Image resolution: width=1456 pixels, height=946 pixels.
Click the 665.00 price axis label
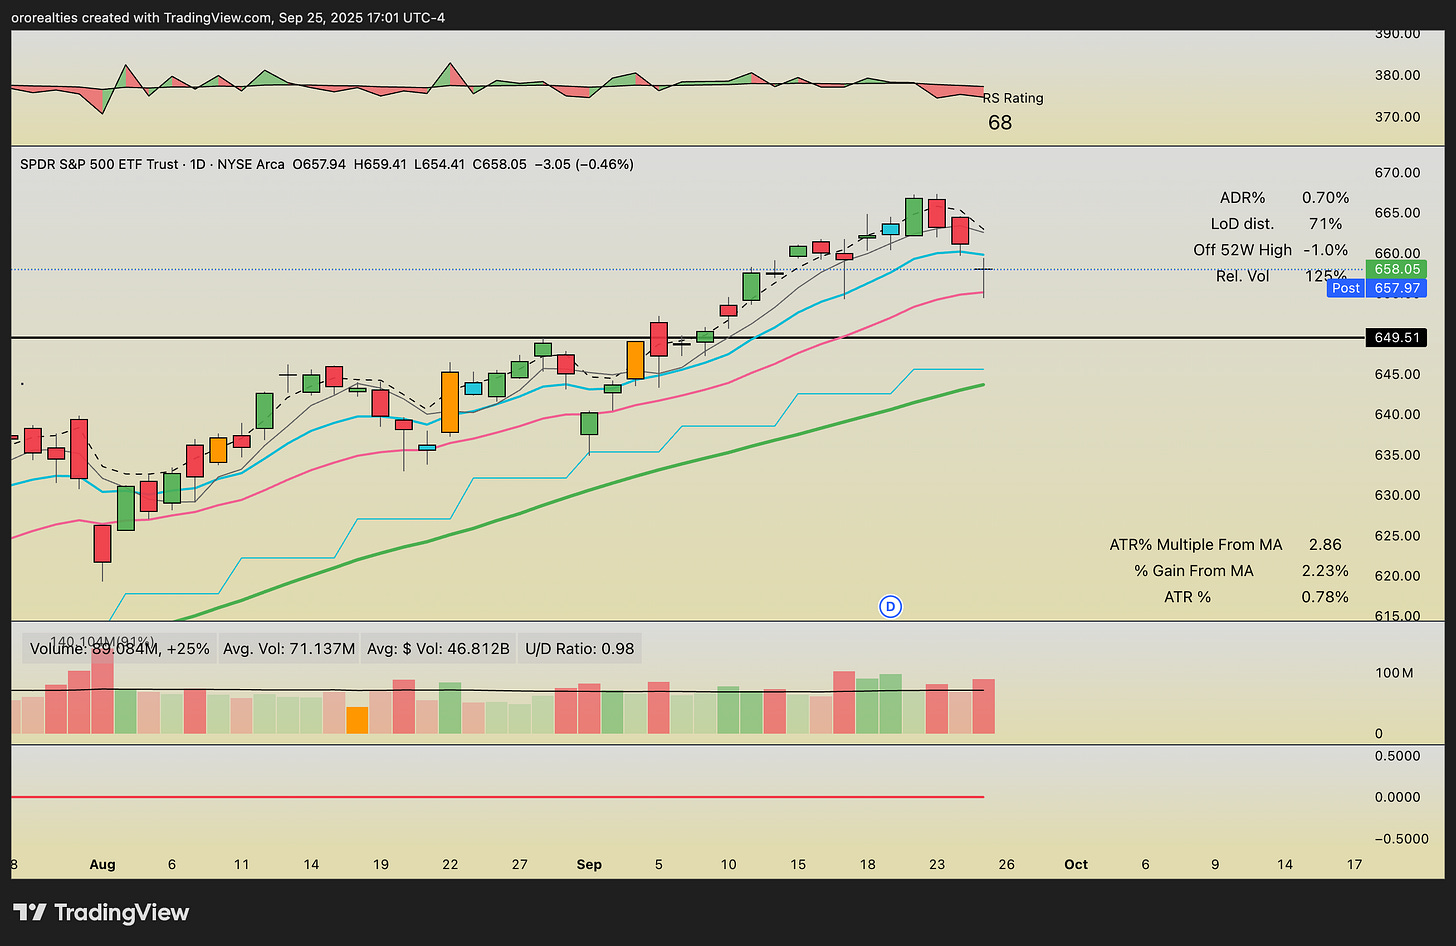pyautogui.click(x=1397, y=212)
